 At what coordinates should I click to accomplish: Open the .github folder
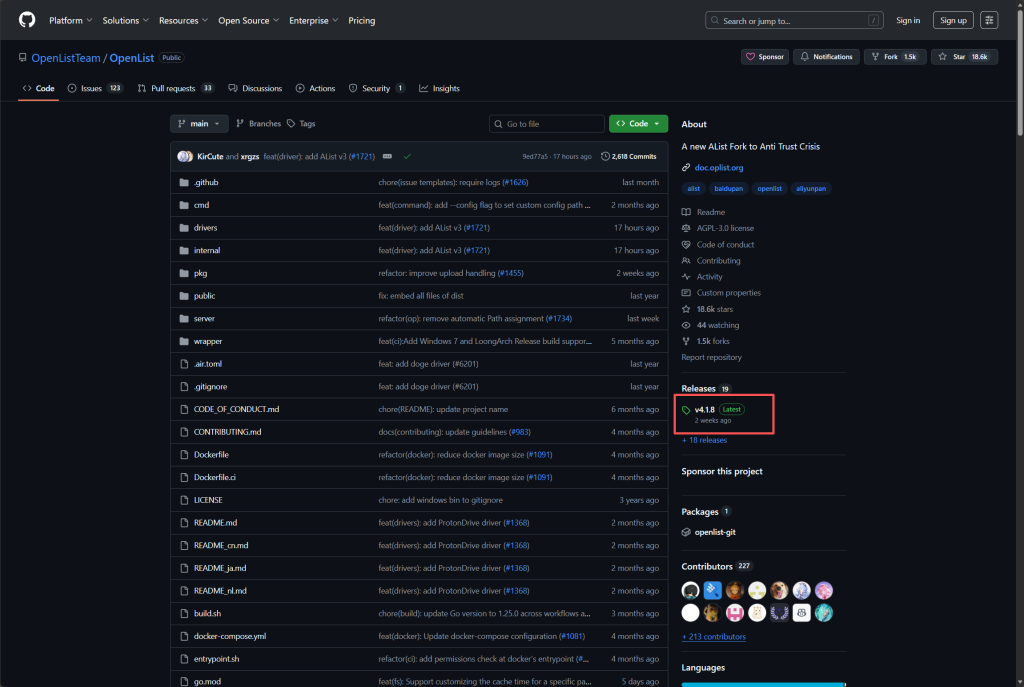pyautogui.click(x=206, y=182)
